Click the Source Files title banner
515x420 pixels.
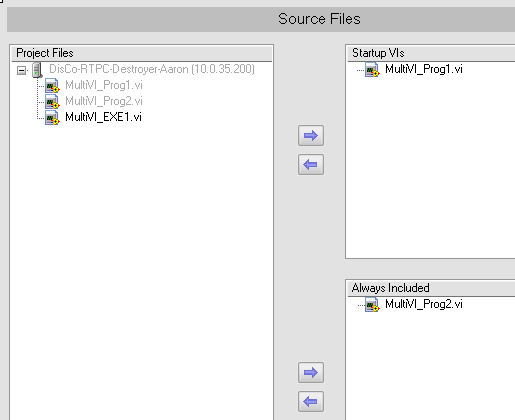(x=261, y=19)
